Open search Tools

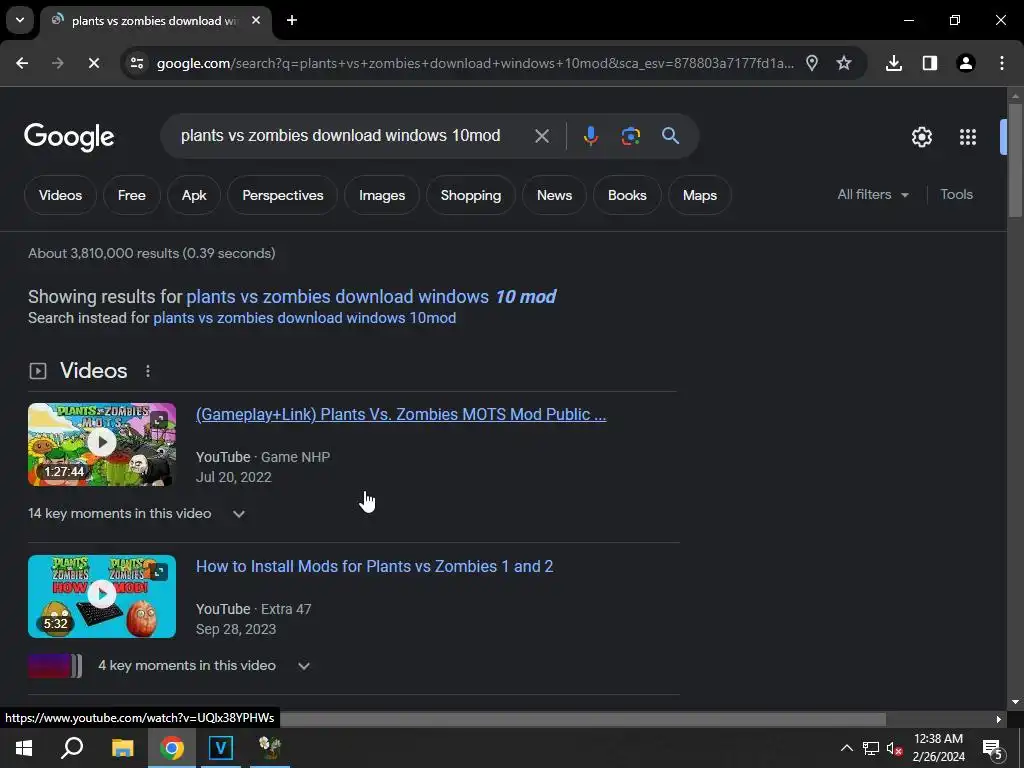[956, 195]
